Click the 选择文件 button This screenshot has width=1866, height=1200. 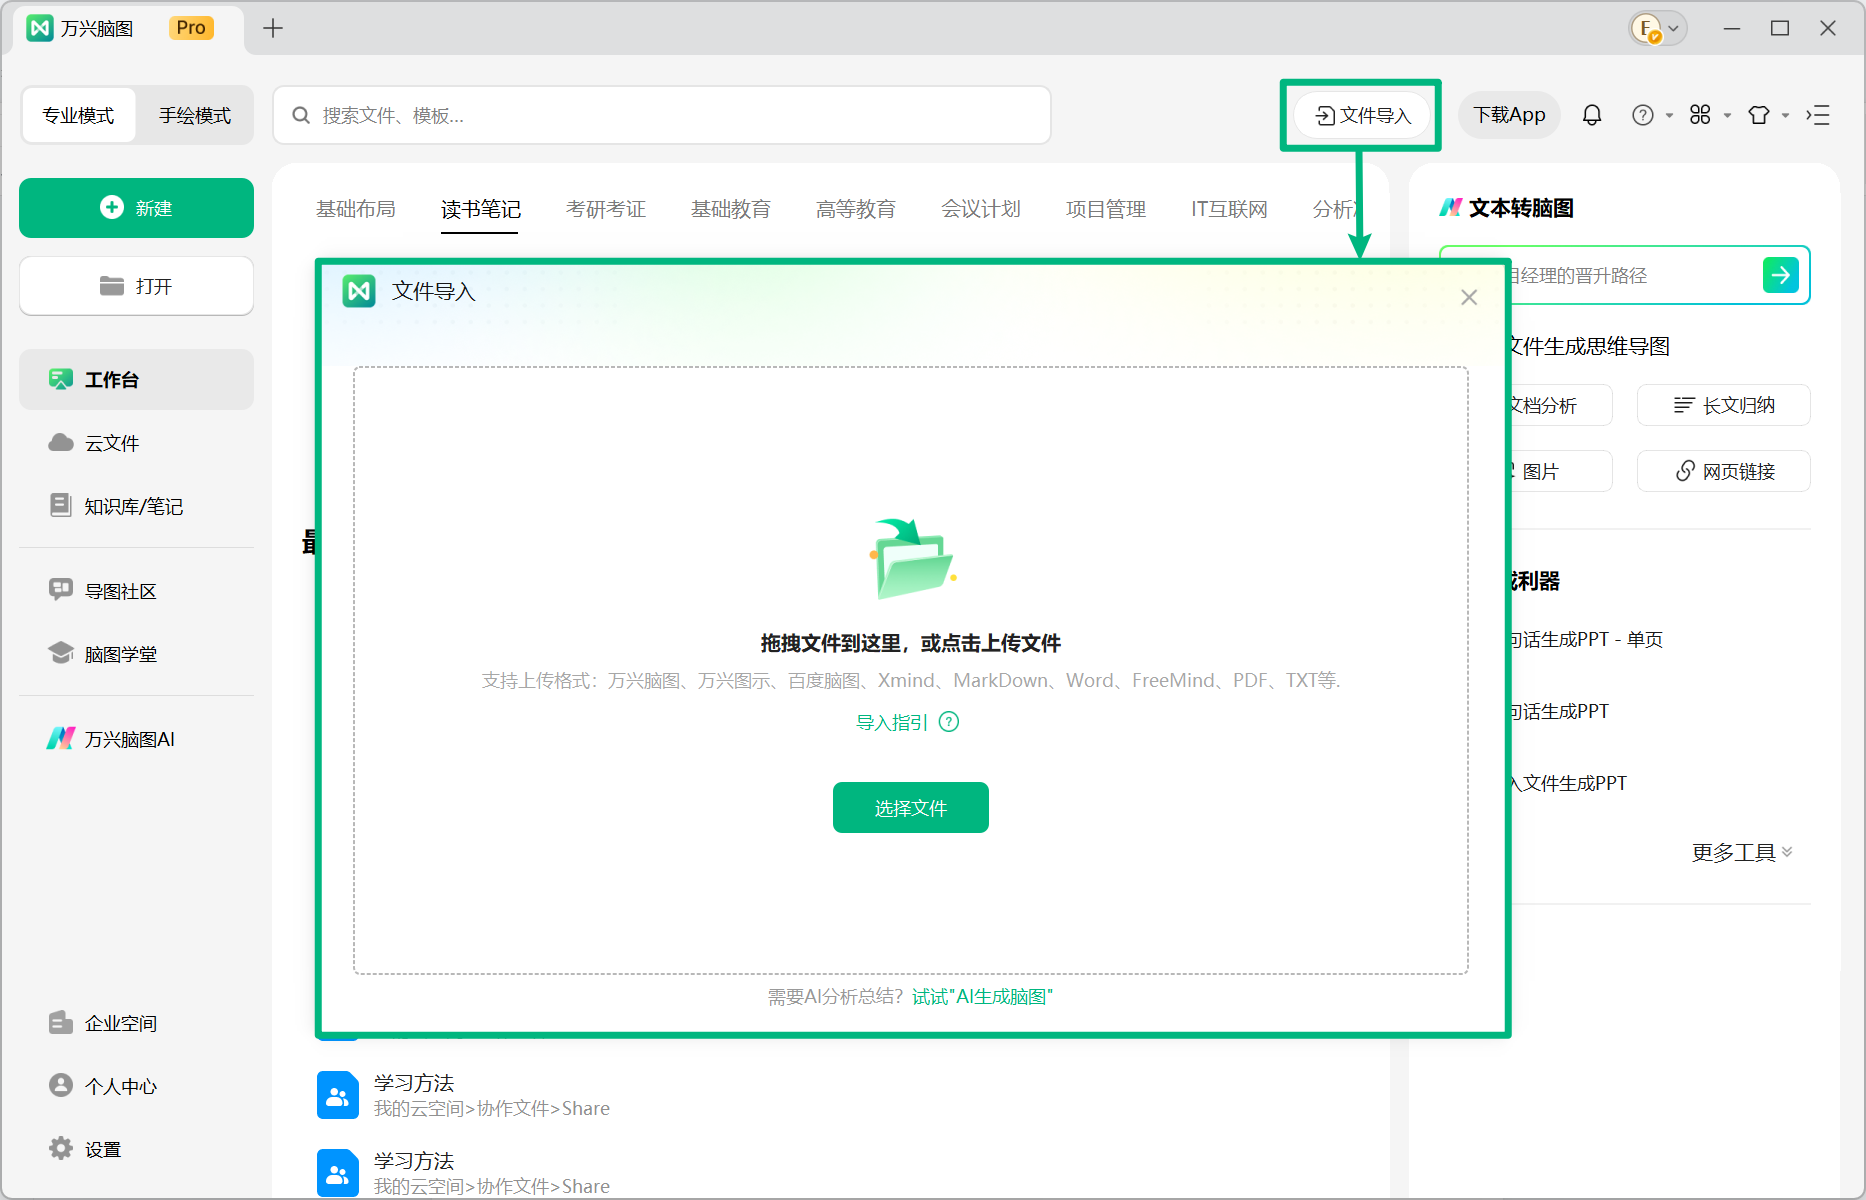coord(911,807)
